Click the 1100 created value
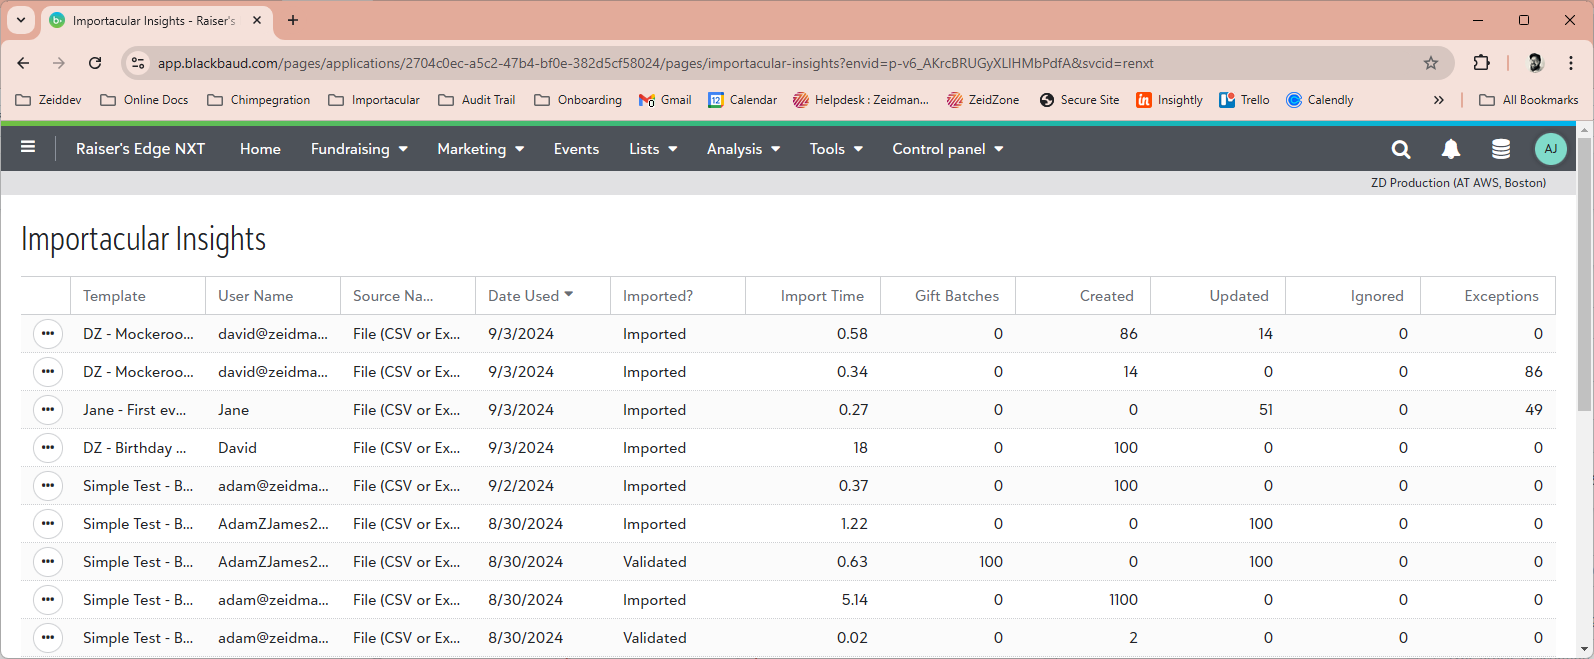 pyautogui.click(x=1123, y=600)
